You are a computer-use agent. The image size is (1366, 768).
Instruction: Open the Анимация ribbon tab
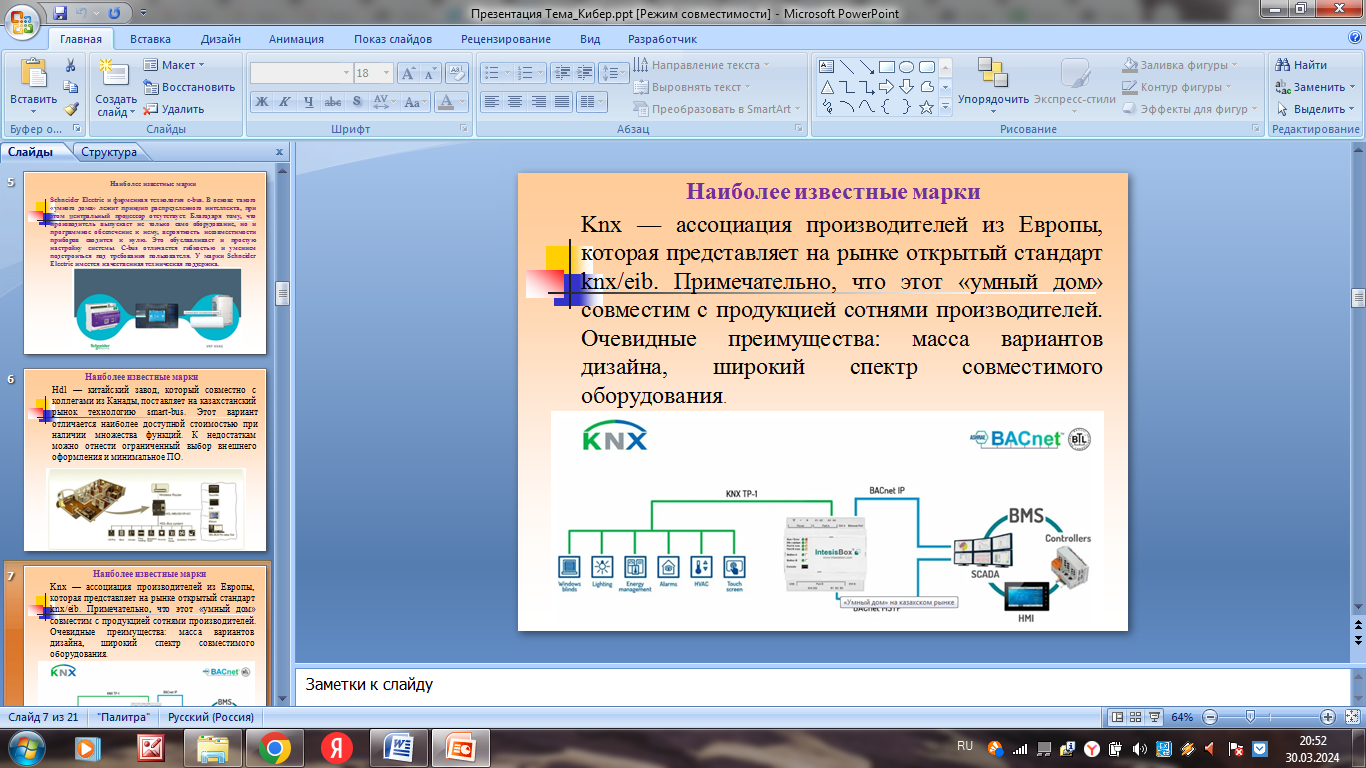(x=296, y=39)
